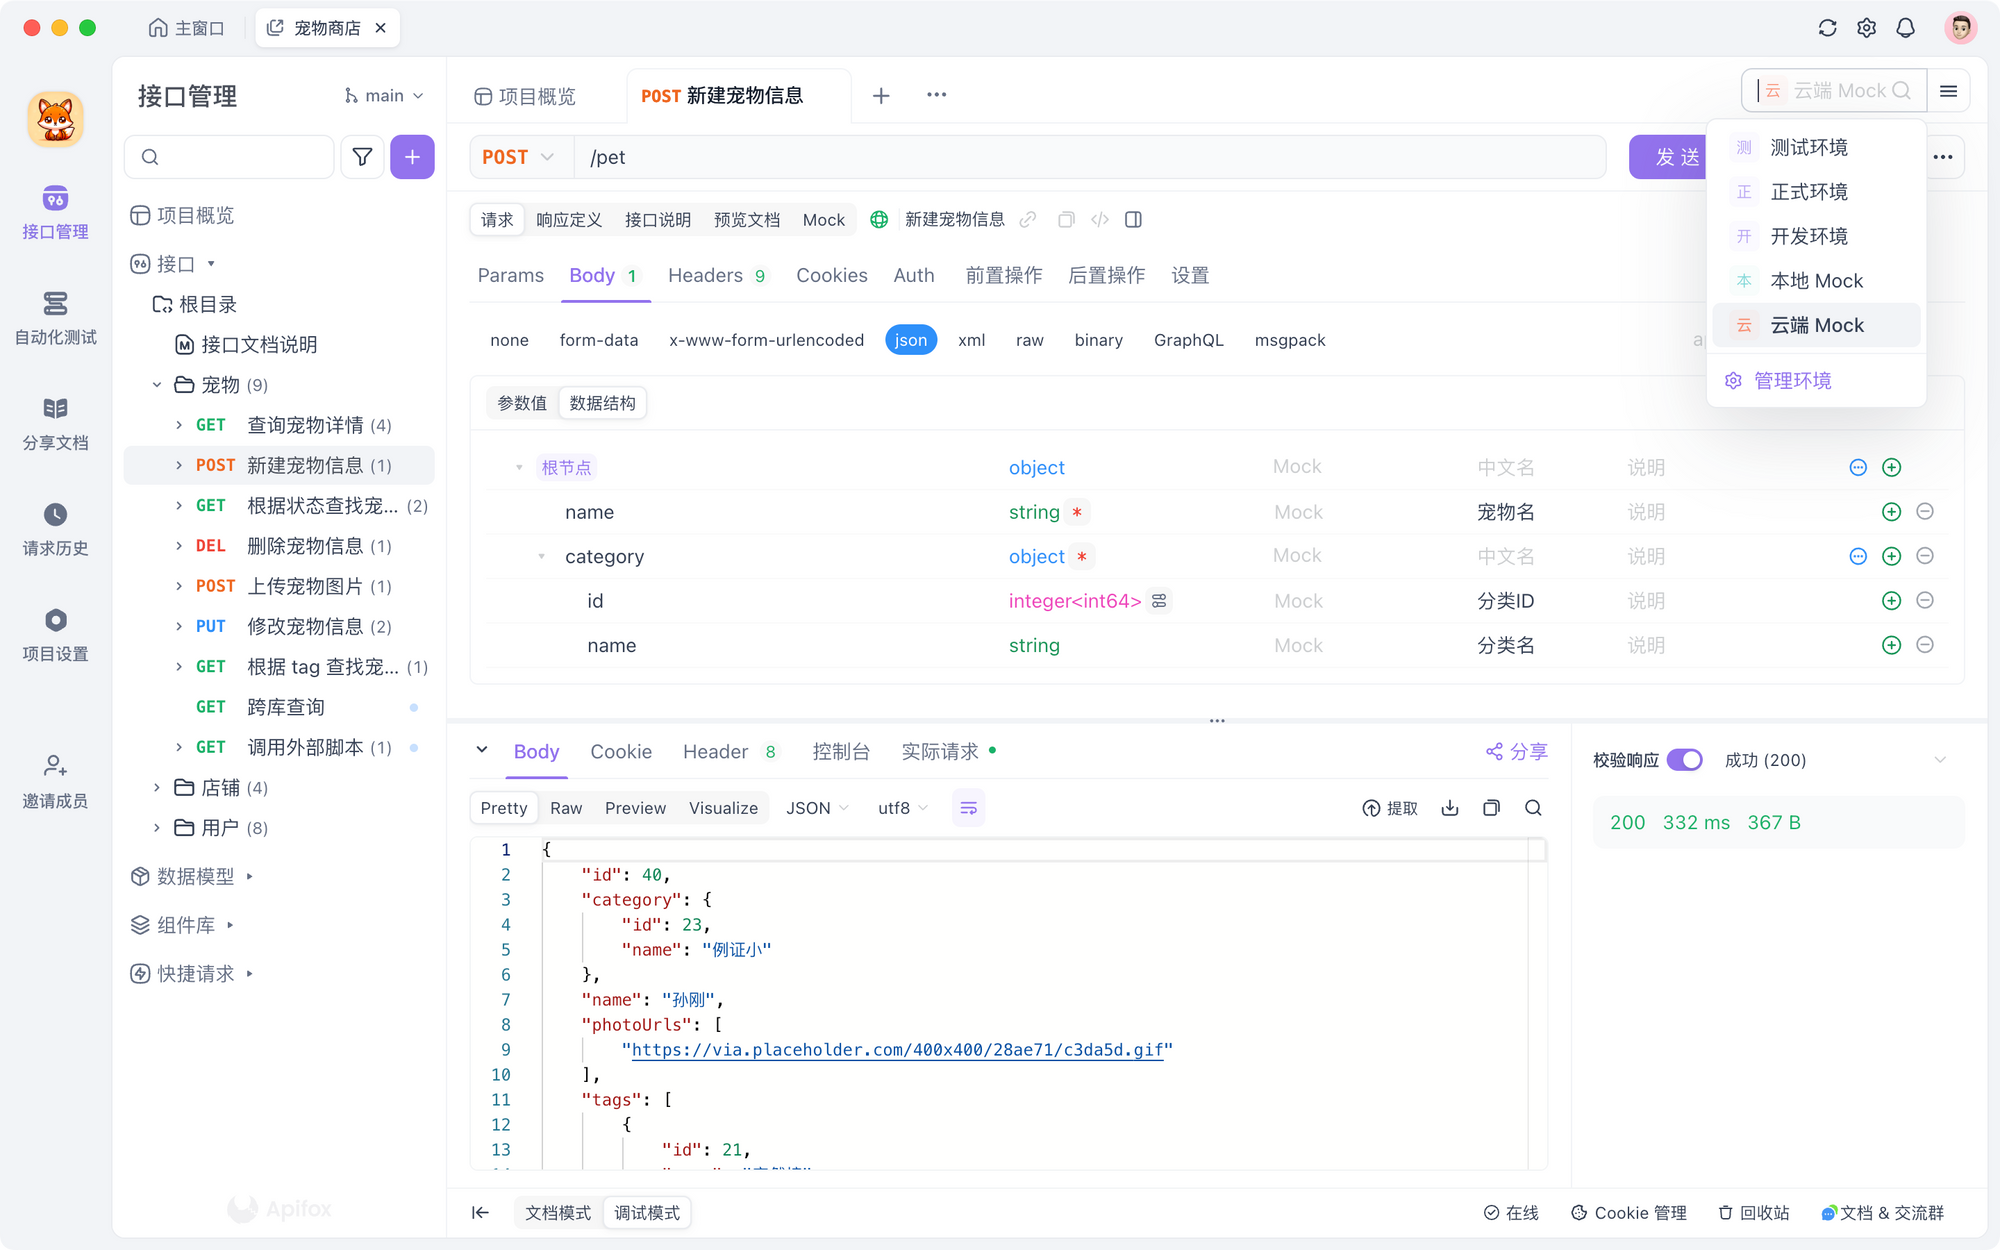Open the notifications bell
The width and height of the screenshot is (2000, 1250).
[x=1905, y=27]
